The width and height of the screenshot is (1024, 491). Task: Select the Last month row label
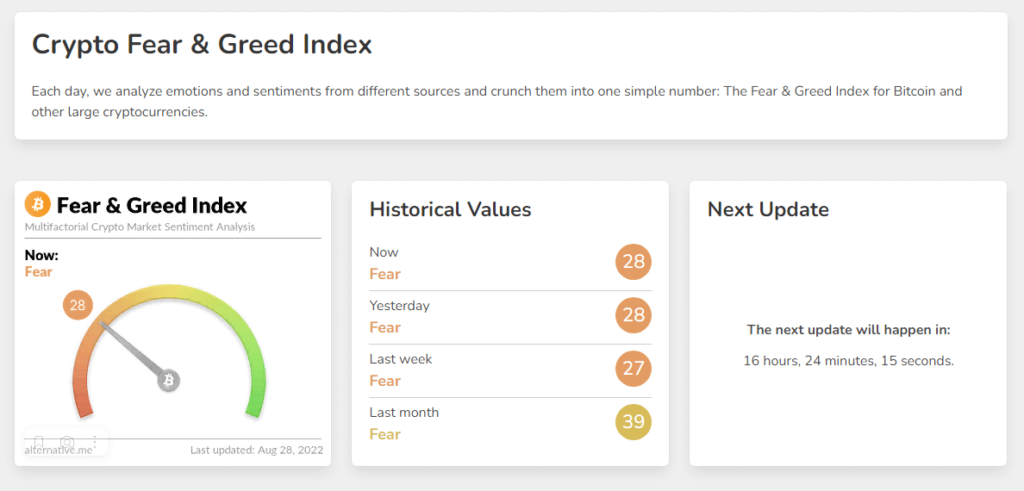[404, 412]
